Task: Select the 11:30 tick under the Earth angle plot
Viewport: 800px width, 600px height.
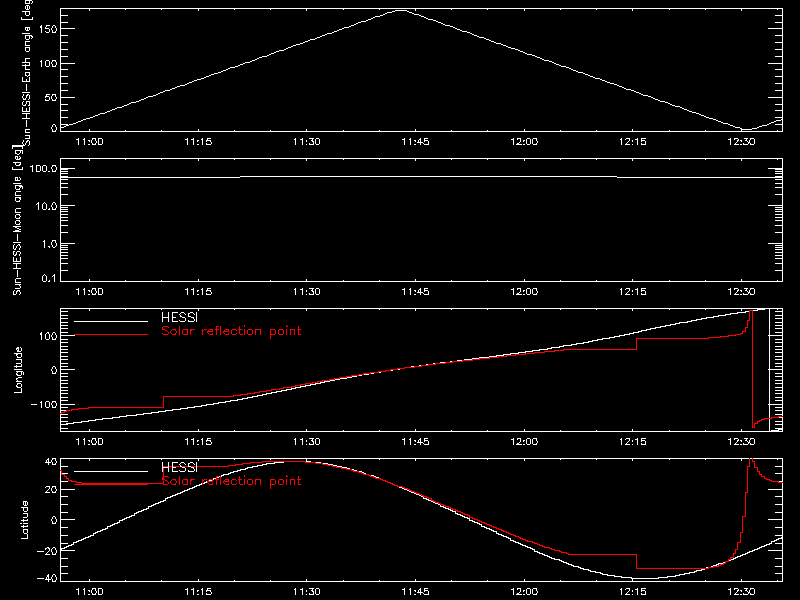Action: coord(307,142)
